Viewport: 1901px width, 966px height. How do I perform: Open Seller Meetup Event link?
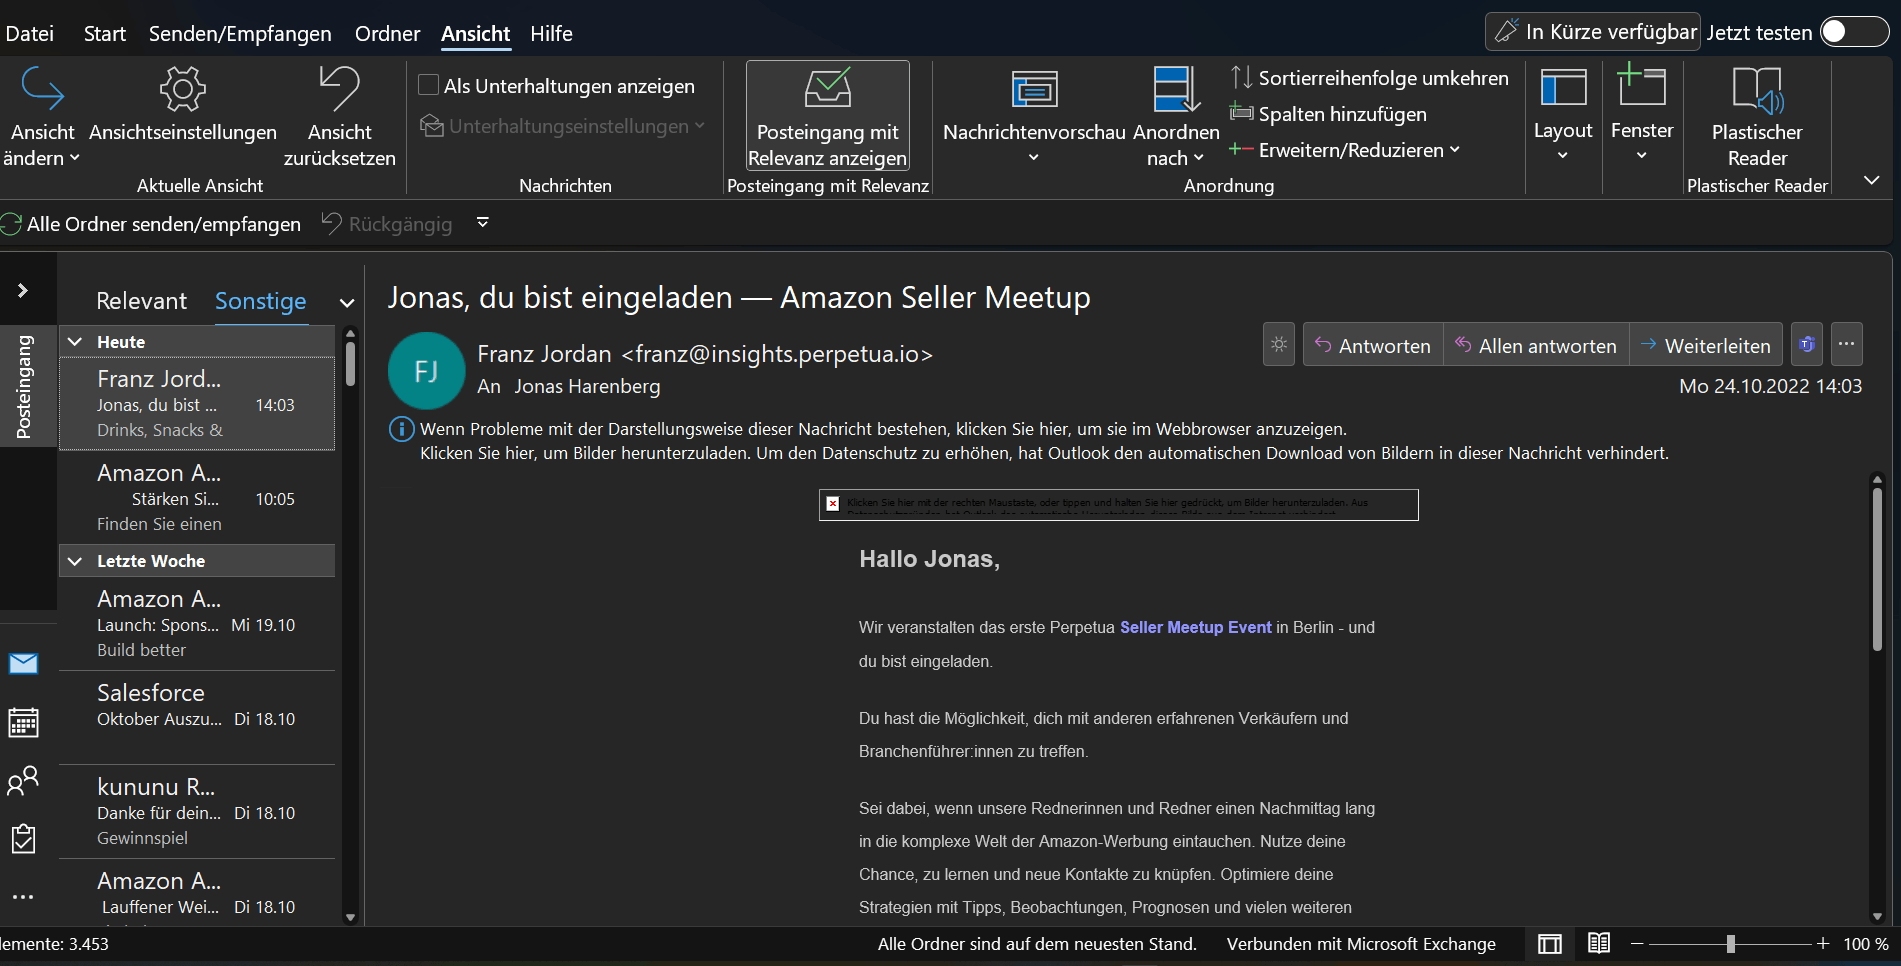coord(1196,627)
